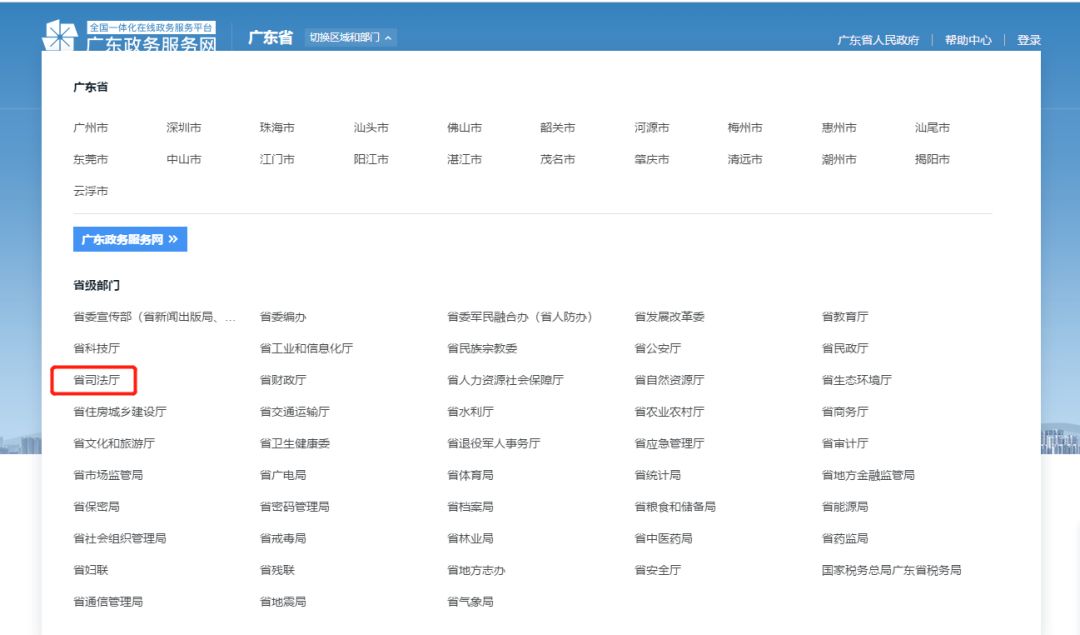Visit 省教育厅 department services
Viewport: 1080px width, 635px height.
pos(843,316)
